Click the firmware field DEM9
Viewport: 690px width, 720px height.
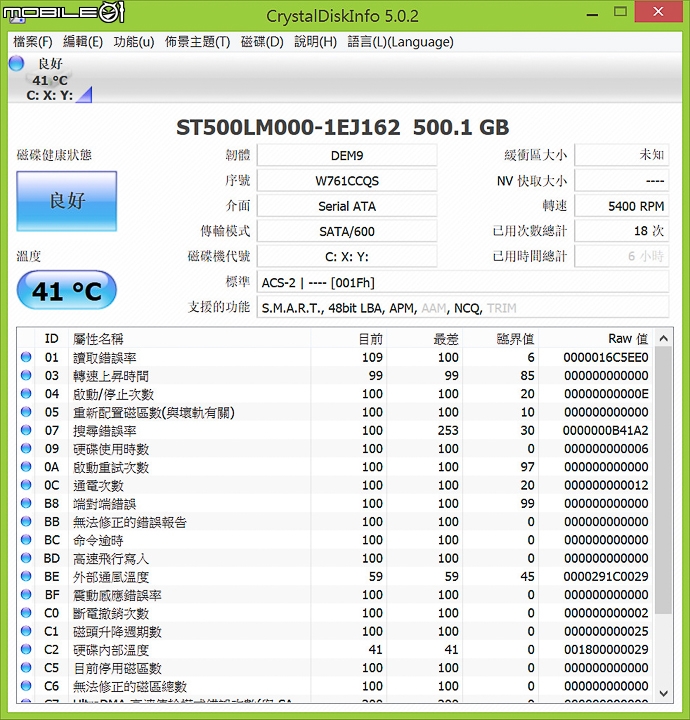(x=347, y=155)
